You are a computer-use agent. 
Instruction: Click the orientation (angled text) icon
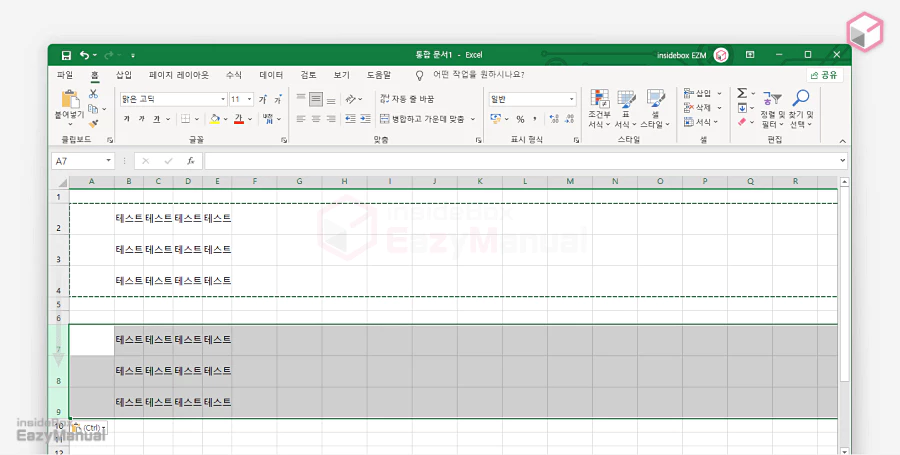[x=351, y=99]
